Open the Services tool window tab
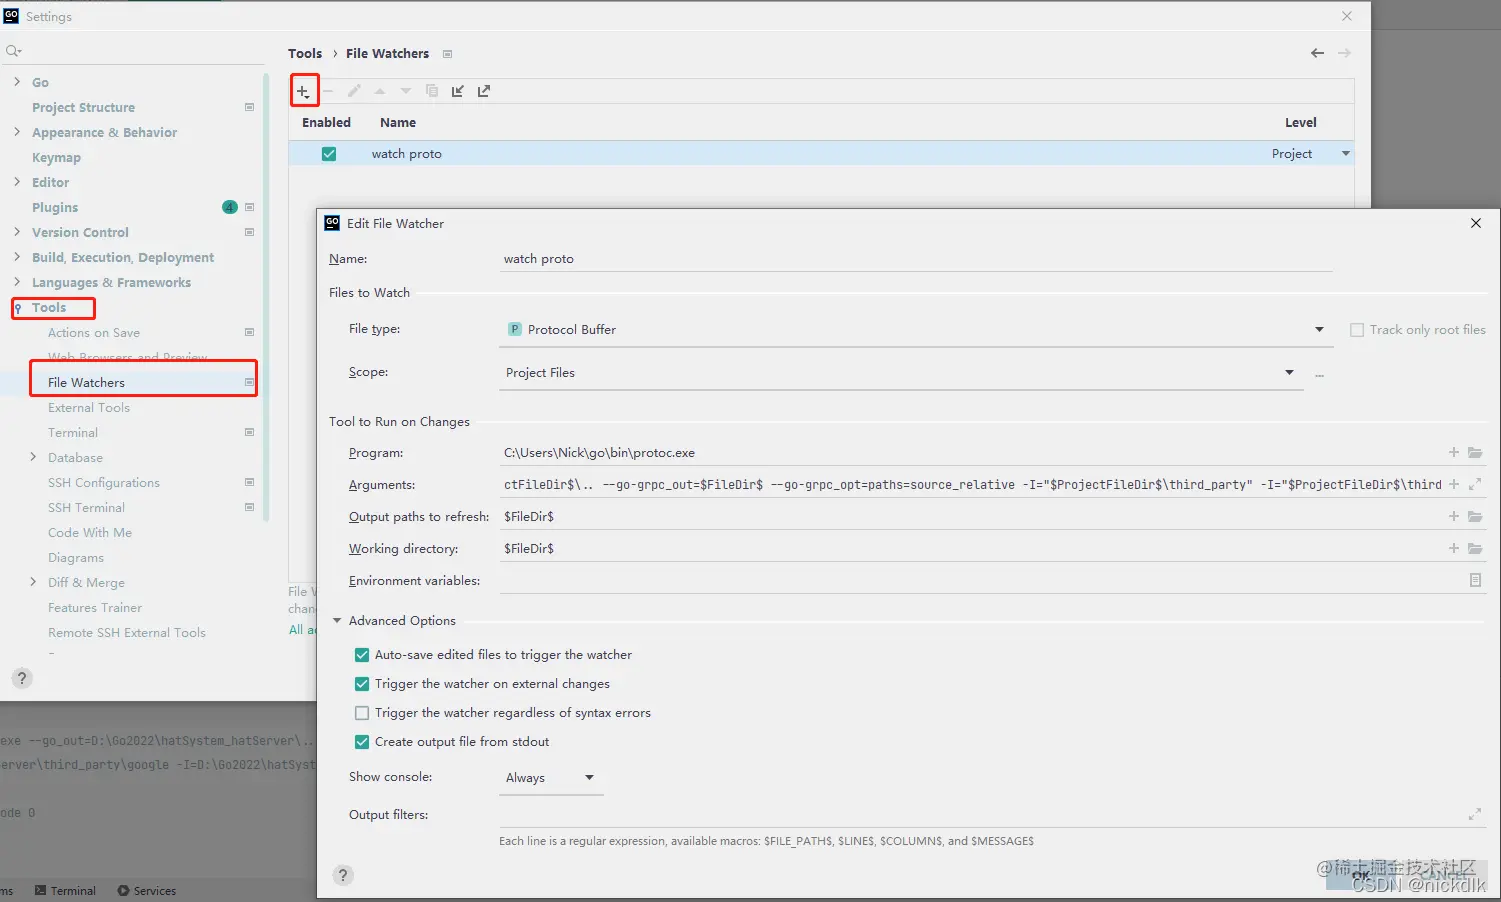Viewport: 1501px width, 902px height. (x=147, y=890)
